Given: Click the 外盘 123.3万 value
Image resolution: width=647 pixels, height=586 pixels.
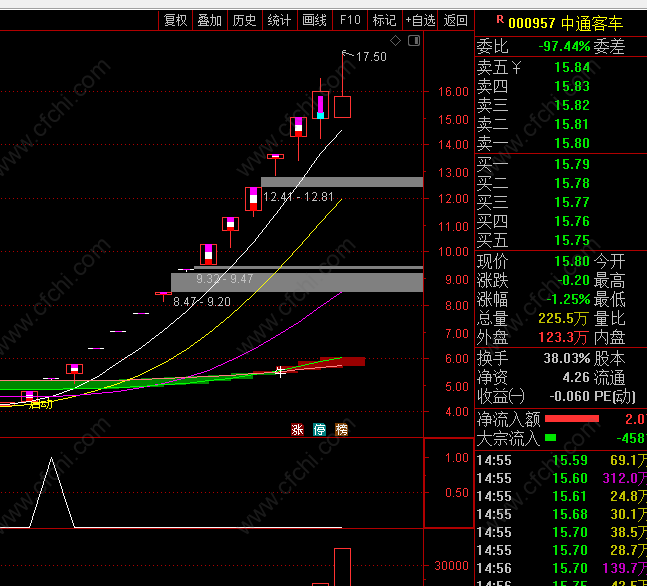Looking at the screenshot, I should tap(563, 337).
